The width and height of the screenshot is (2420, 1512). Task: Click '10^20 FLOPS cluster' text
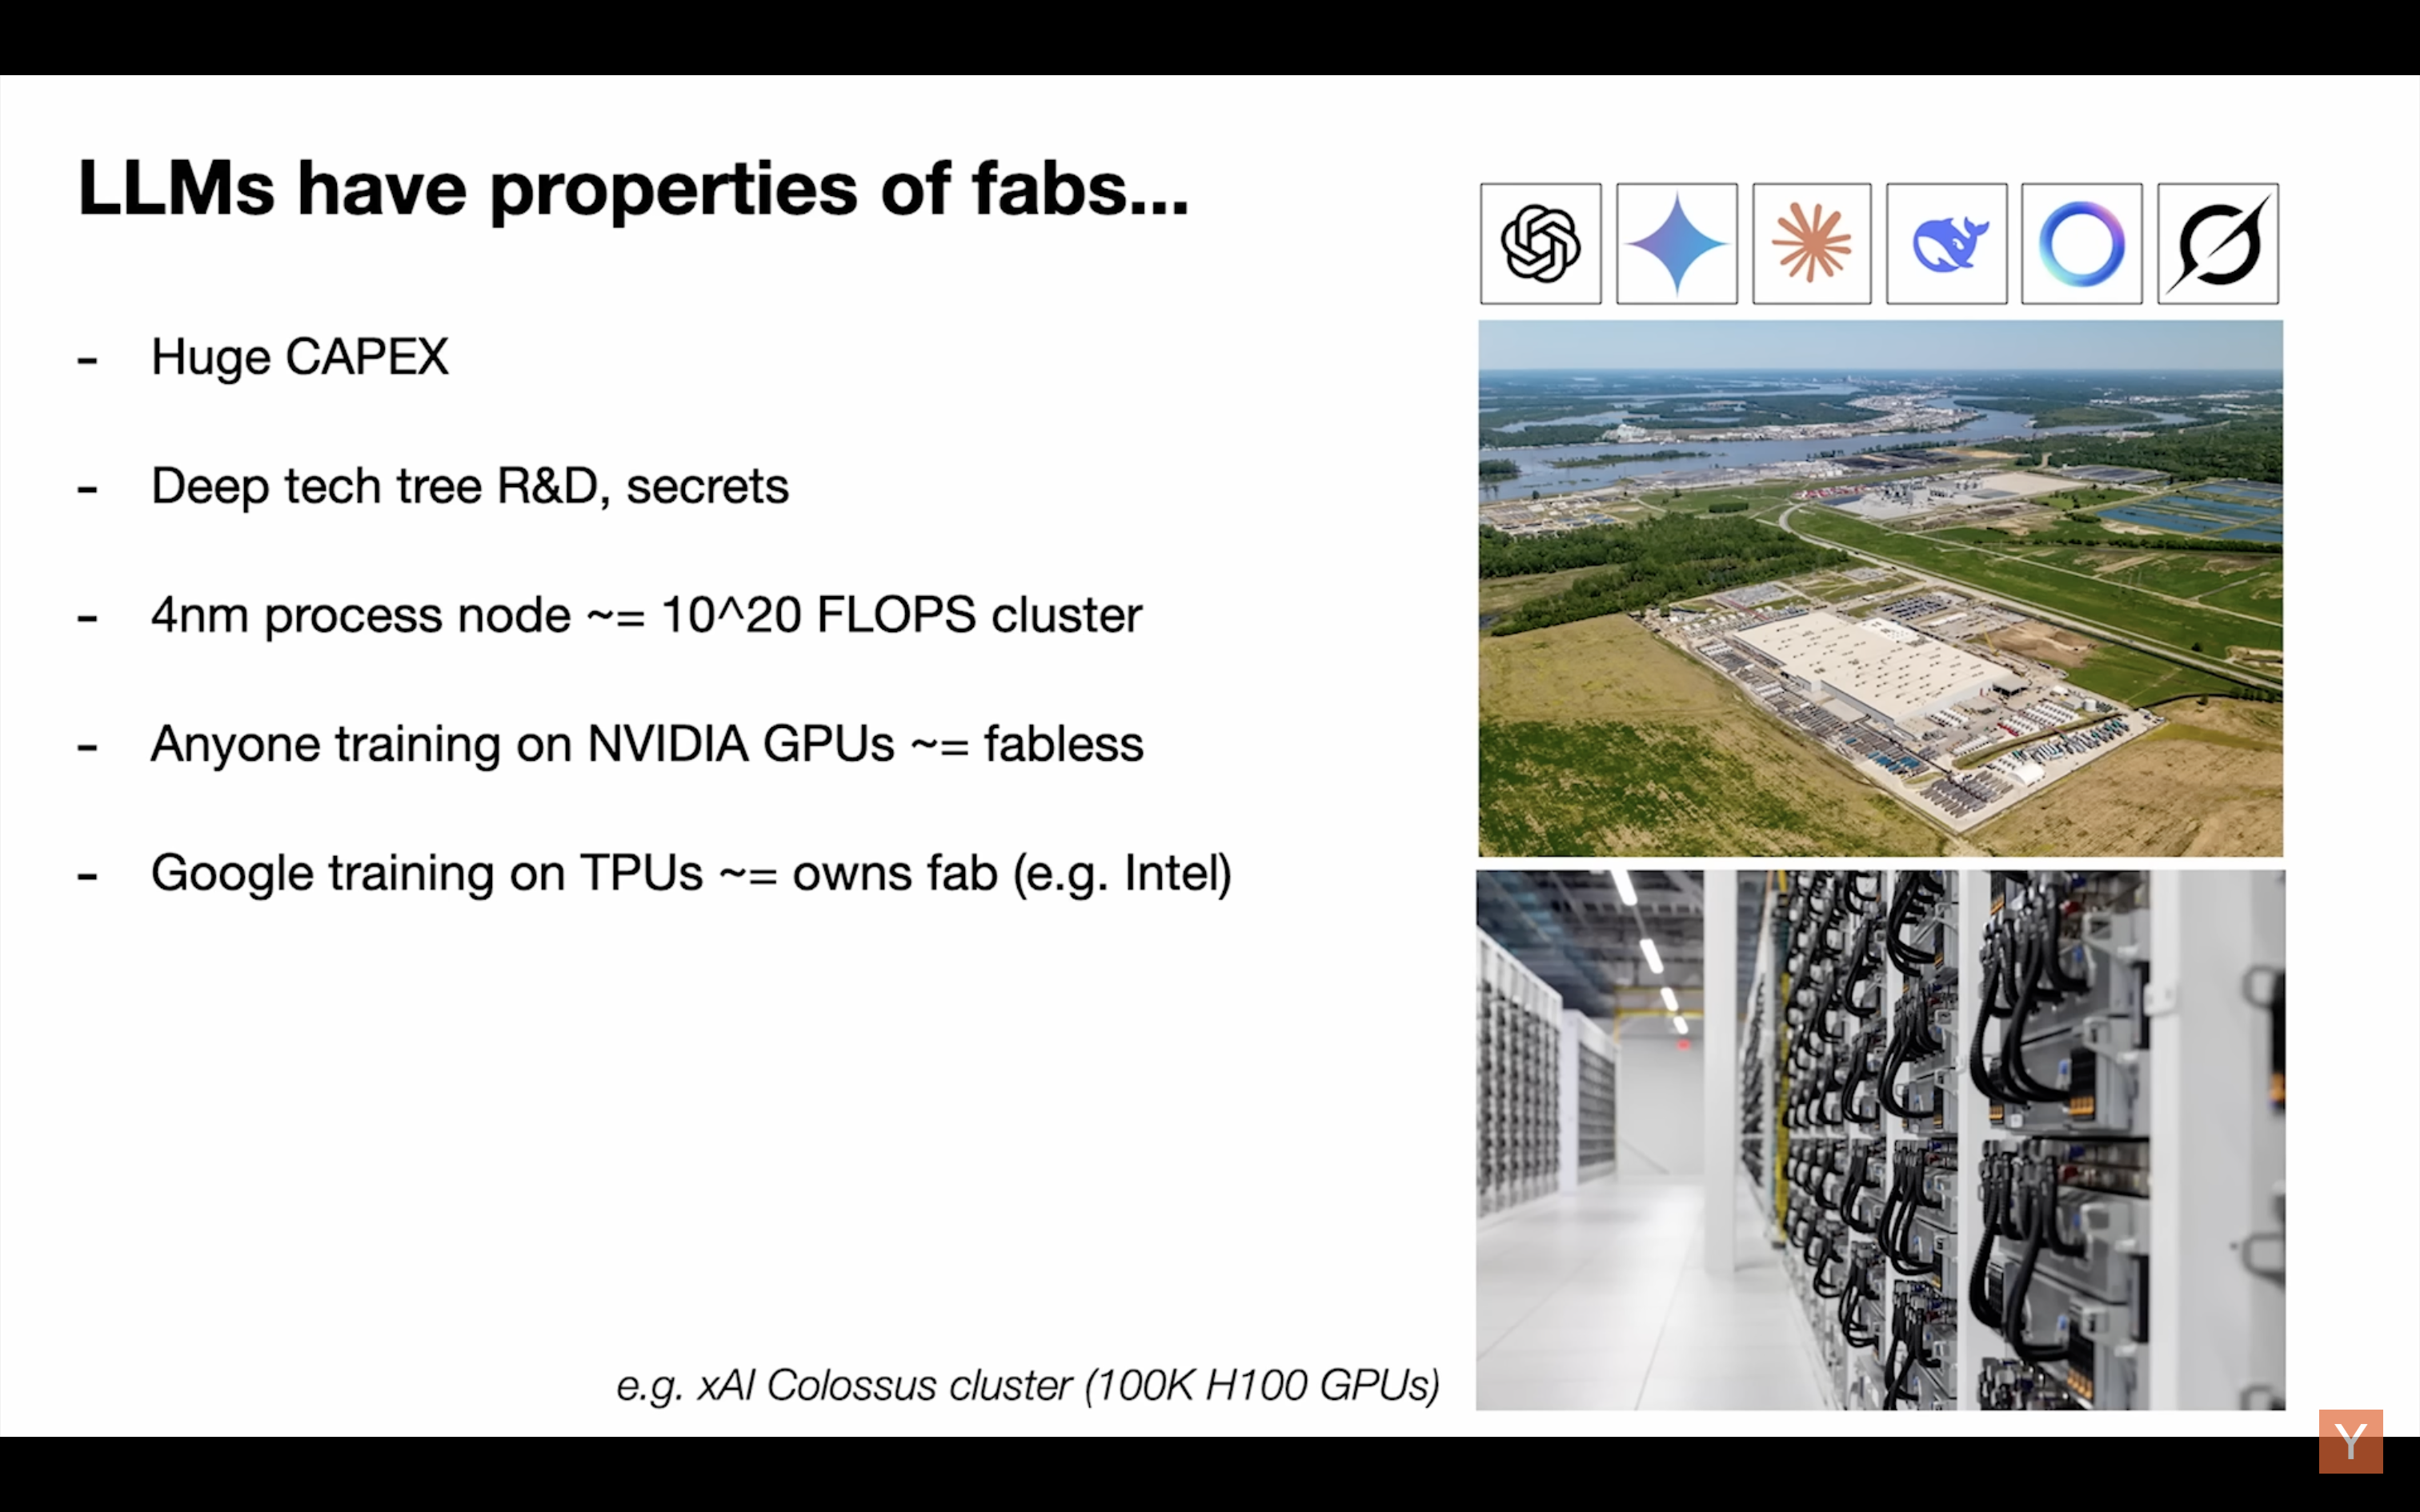click(x=901, y=614)
